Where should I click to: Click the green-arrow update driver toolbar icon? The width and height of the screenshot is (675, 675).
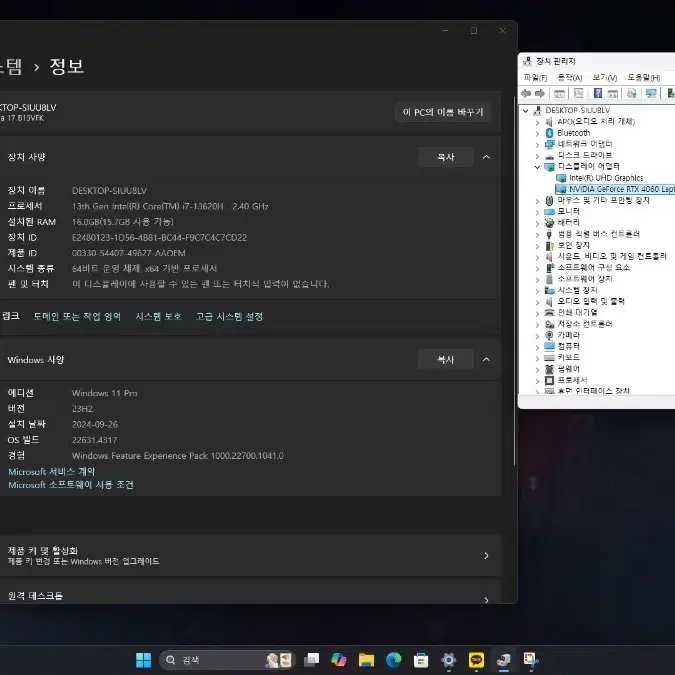pyautogui.click(x=632, y=93)
